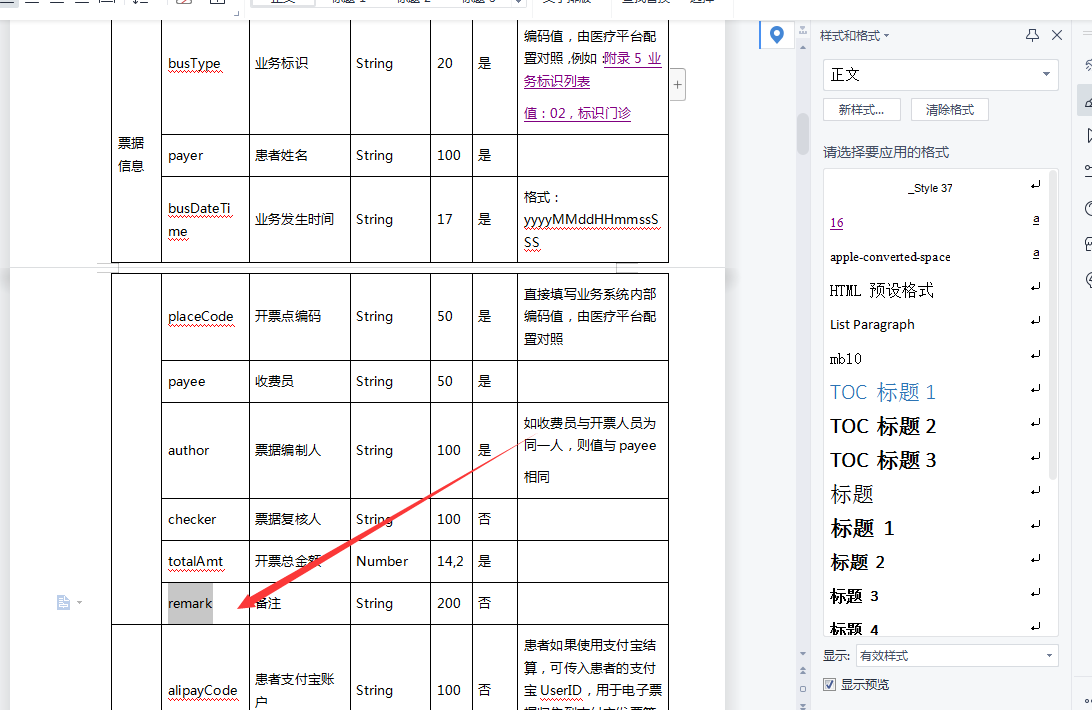Close the 样式和格式 task pane

point(1056,35)
